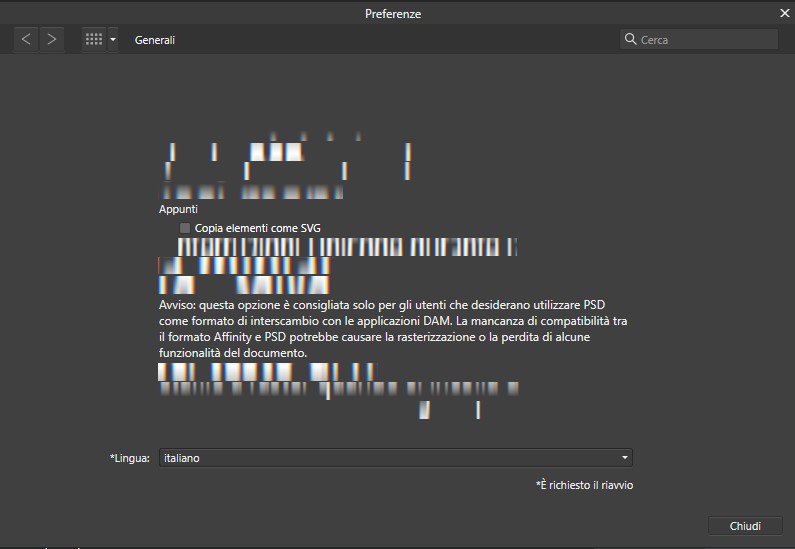This screenshot has height=549, width=795.
Task: Enable Copia elementi come SVG checkbox
Action: point(185,228)
